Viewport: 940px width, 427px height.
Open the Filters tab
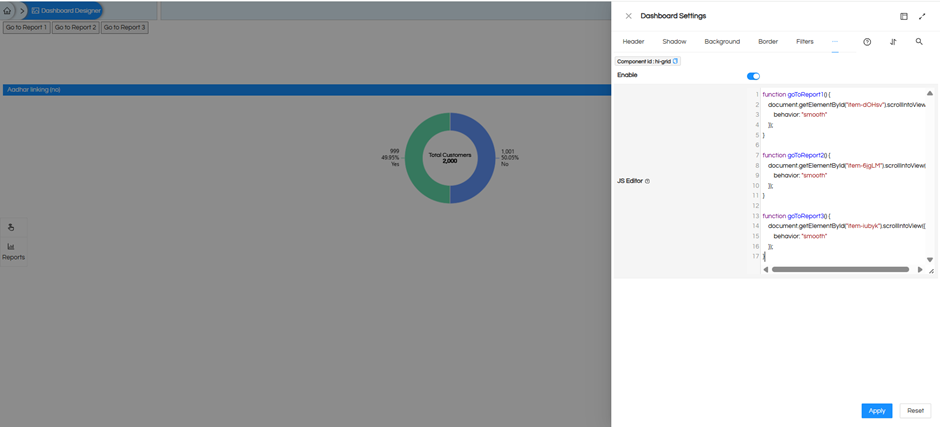coord(804,42)
